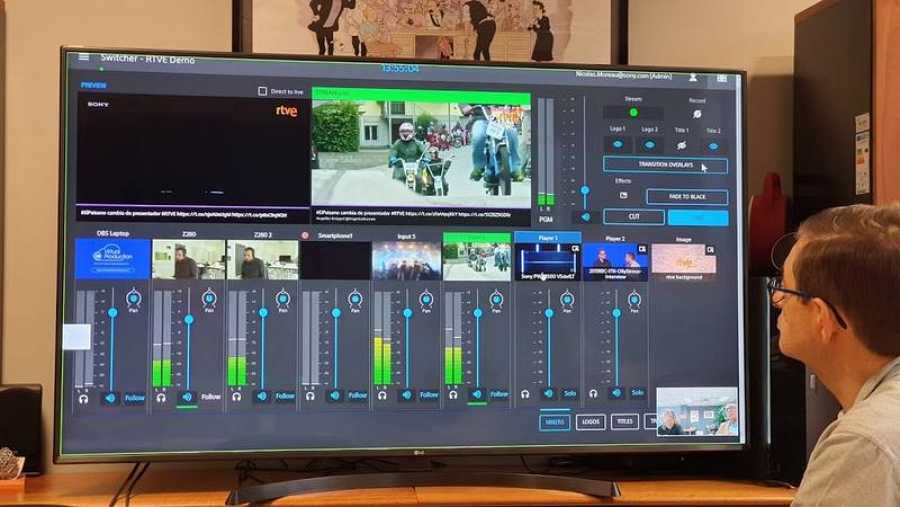Mute the Z280 channel speaker icon

point(187,397)
